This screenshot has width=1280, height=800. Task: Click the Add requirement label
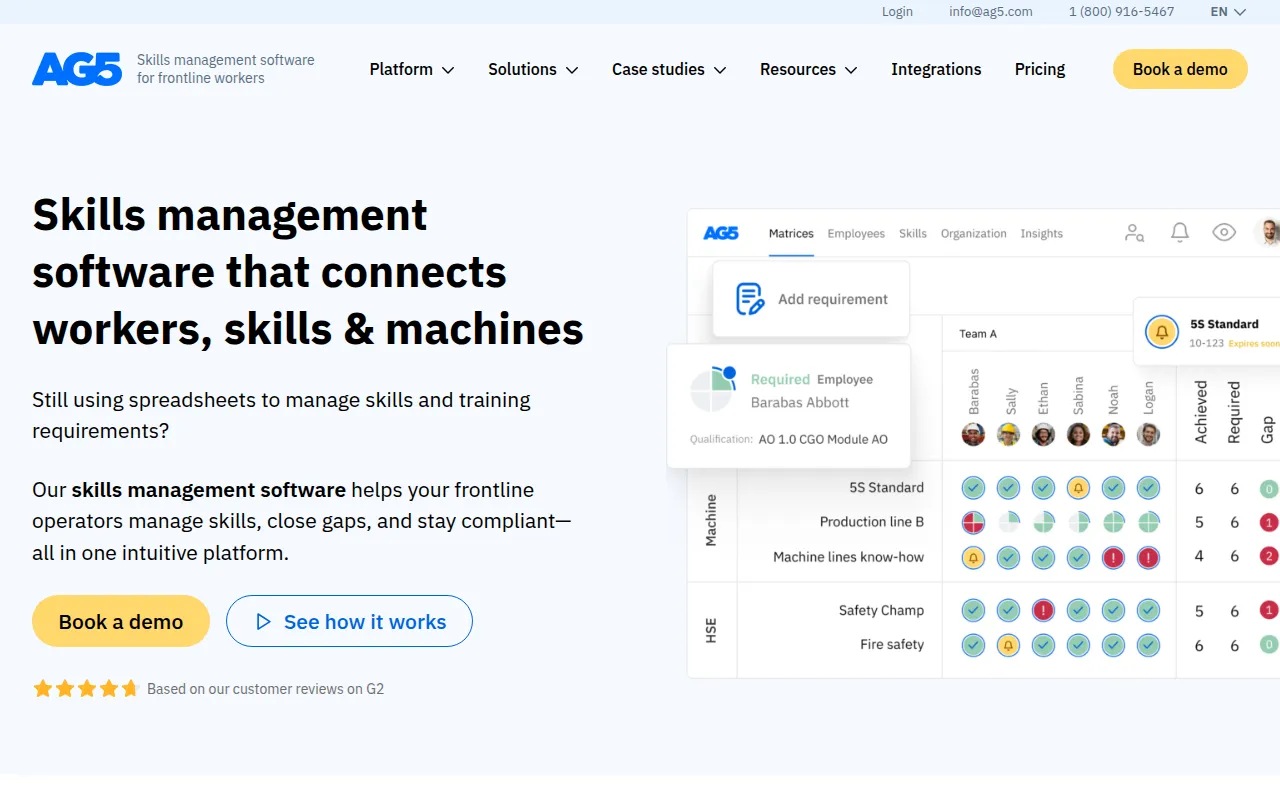pyautogui.click(x=833, y=299)
